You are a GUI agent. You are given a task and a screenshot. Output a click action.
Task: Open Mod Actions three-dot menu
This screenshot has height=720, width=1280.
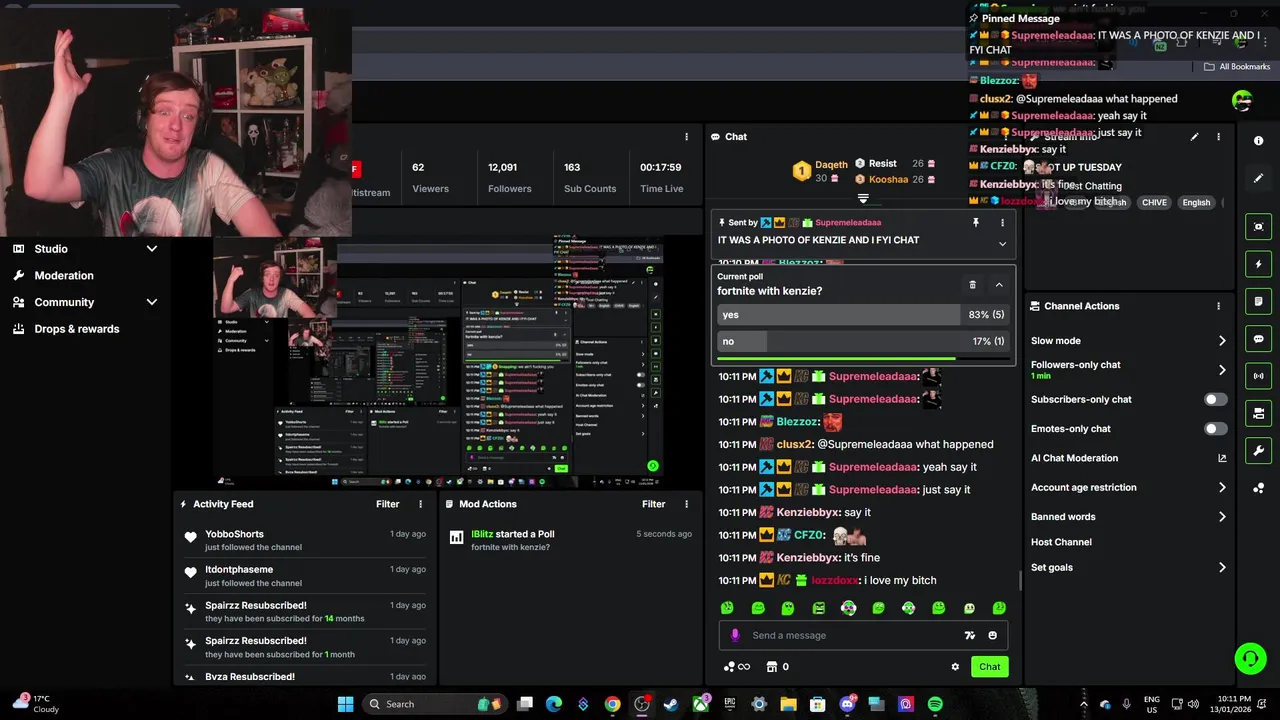(686, 504)
